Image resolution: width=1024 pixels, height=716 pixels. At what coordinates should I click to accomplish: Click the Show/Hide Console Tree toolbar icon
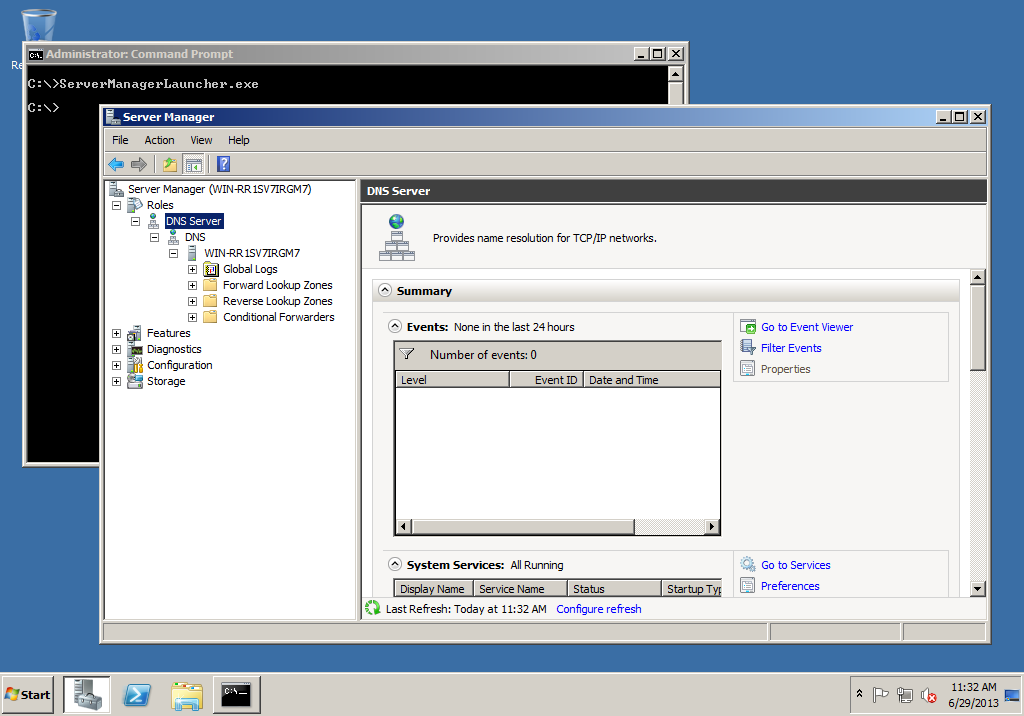point(193,164)
